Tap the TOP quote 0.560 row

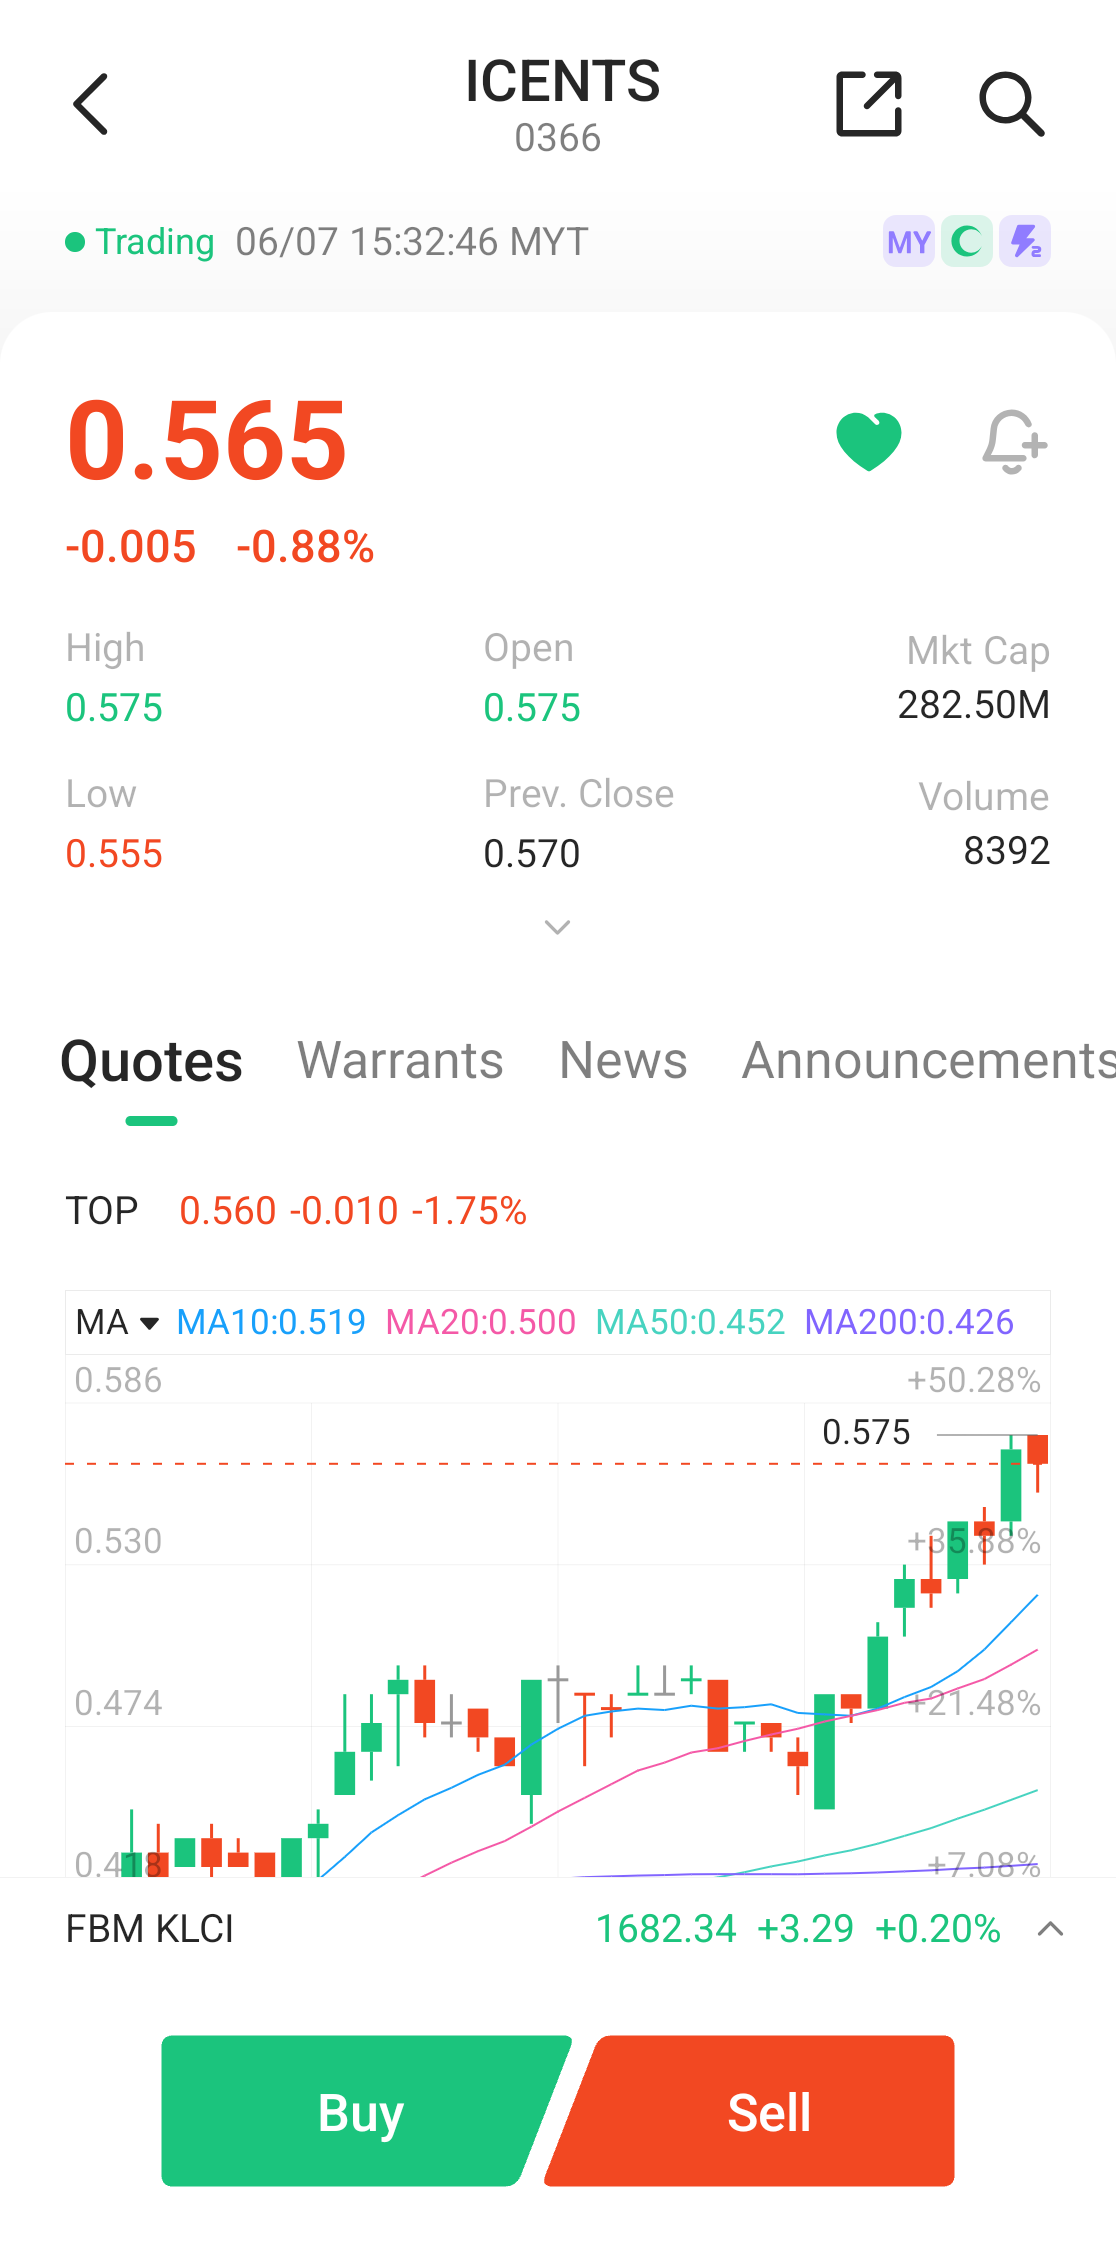pos(296,1211)
